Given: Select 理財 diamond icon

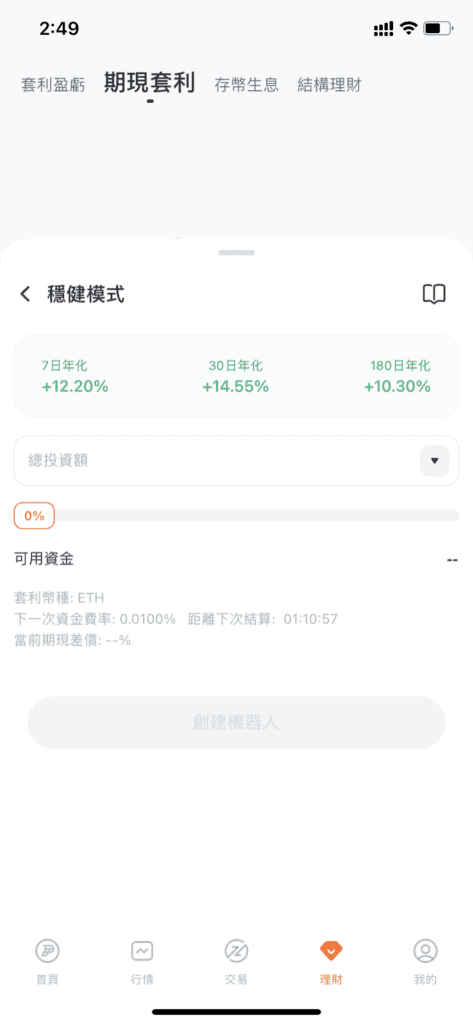Looking at the screenshot, I should [331, 951].
